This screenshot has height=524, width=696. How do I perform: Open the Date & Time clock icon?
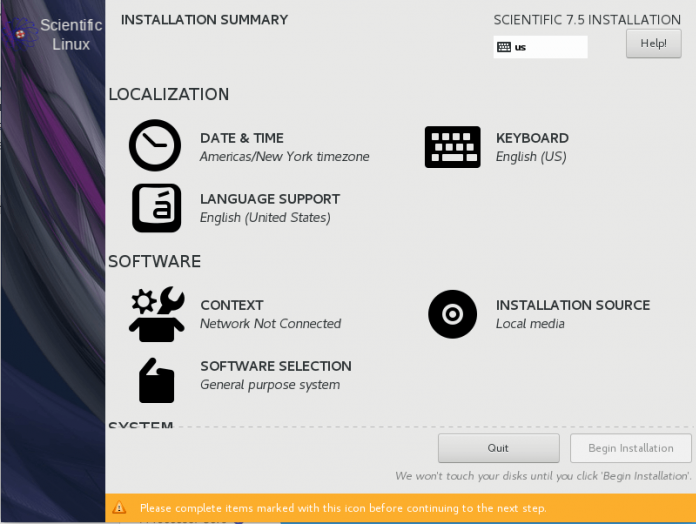[x=155, y=146]
